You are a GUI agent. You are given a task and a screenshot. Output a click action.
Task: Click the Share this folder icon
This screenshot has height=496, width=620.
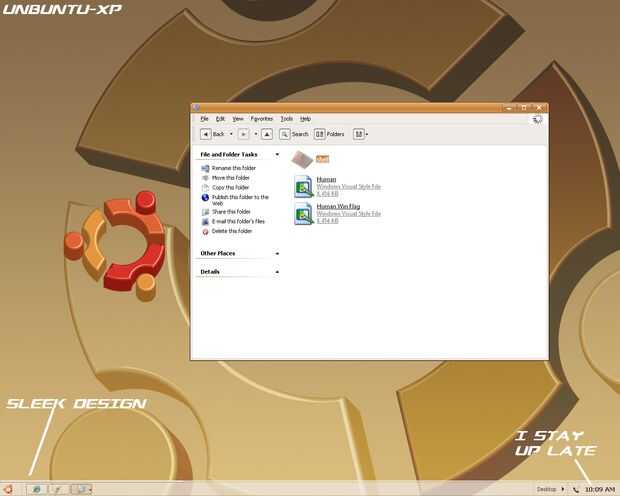[x=205, y=212]
